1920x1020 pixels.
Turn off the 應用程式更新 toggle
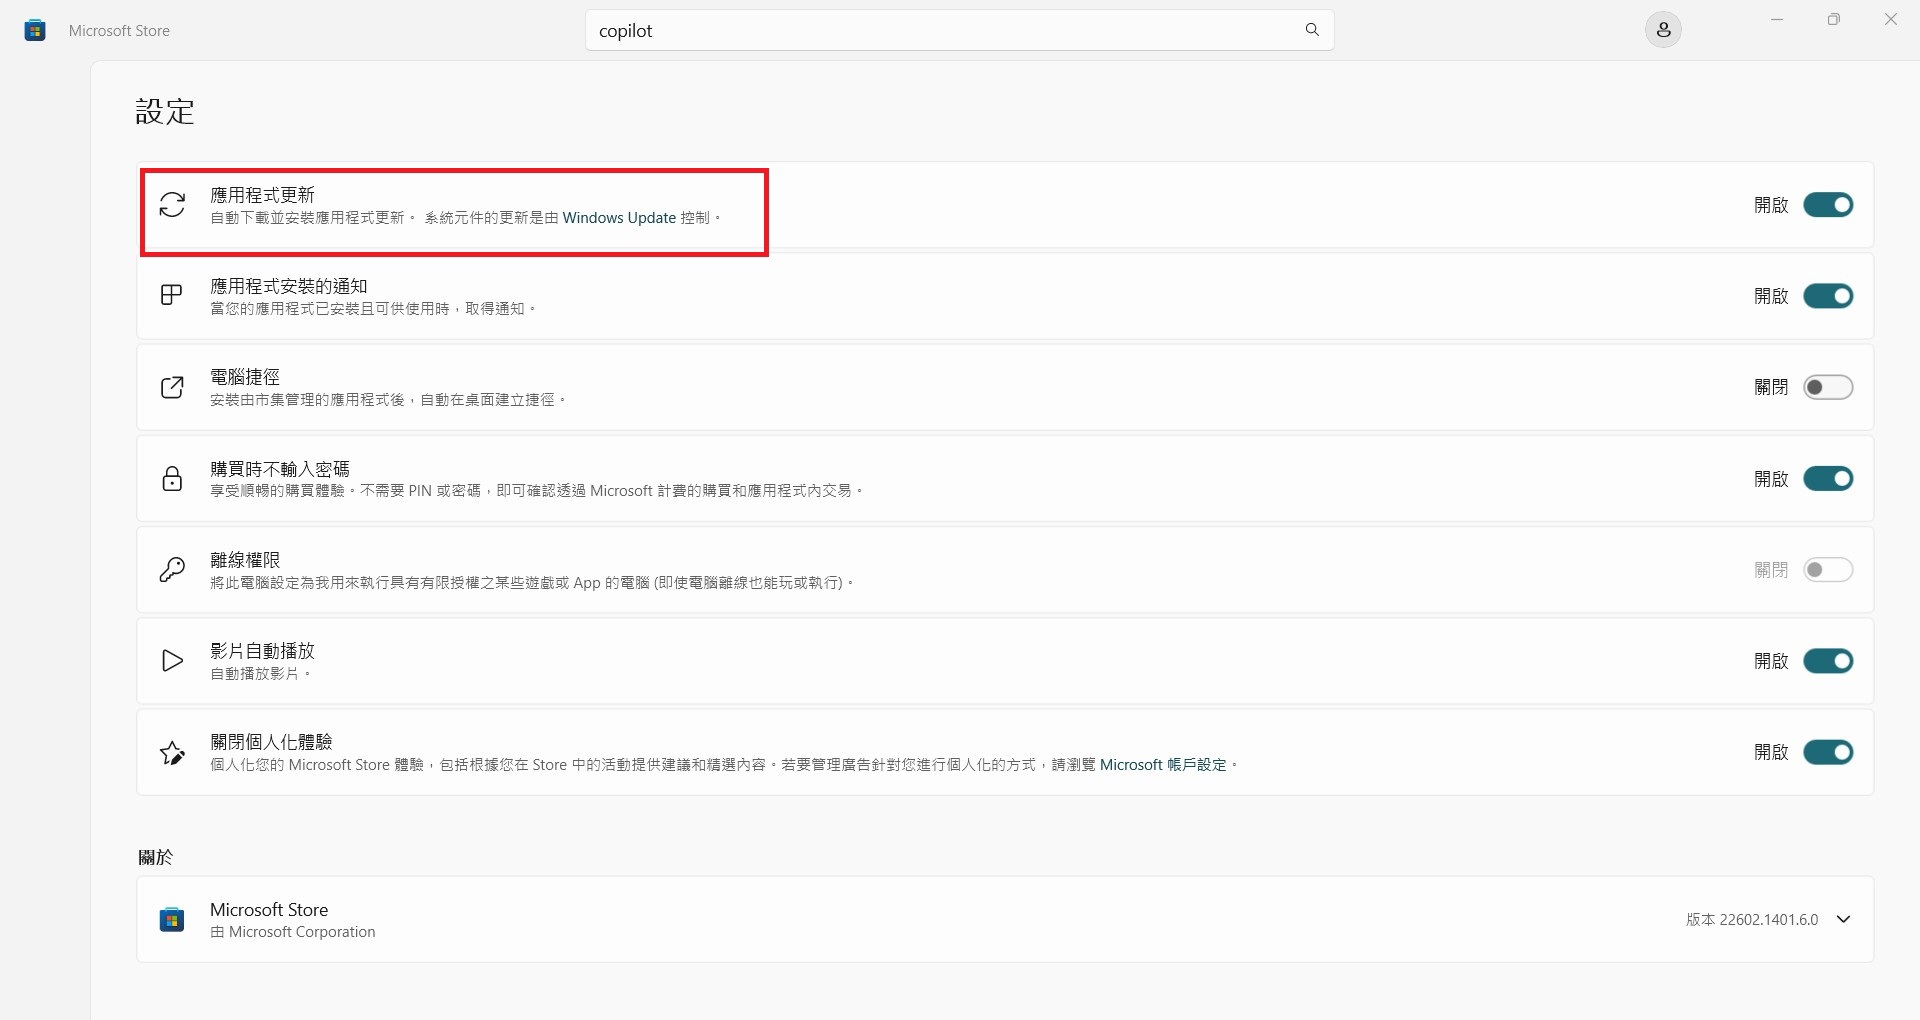click(1828, 205)
